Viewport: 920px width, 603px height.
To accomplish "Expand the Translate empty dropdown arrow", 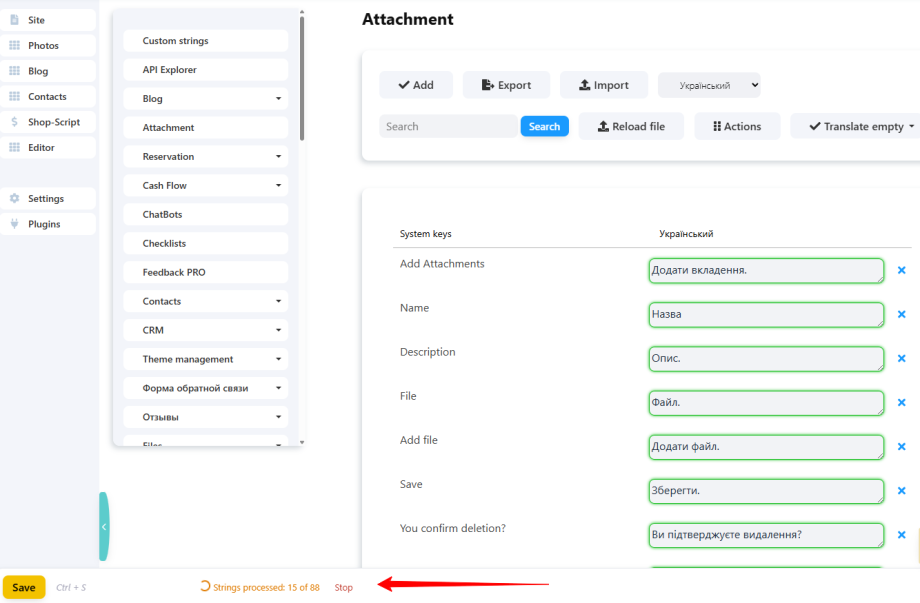I will pyautogui.click(x=912, y=126).
